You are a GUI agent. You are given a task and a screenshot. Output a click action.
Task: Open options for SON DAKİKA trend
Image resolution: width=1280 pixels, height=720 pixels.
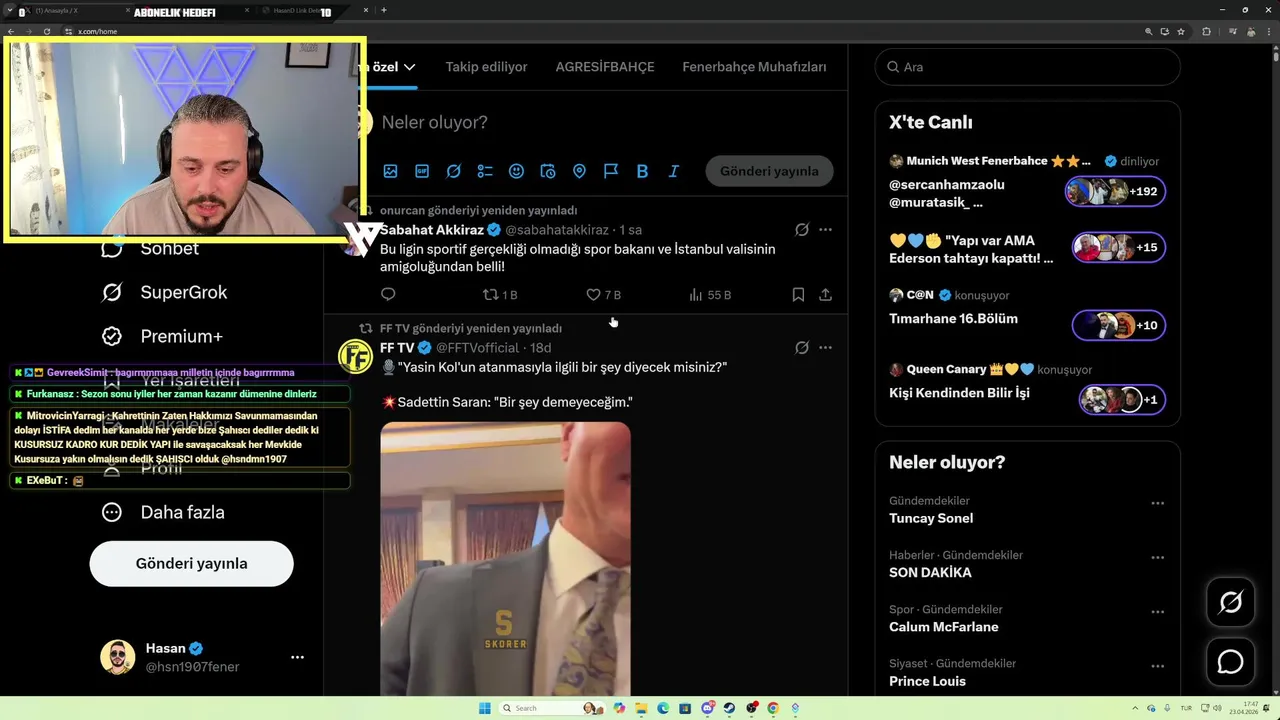(x=1157, y=557)
